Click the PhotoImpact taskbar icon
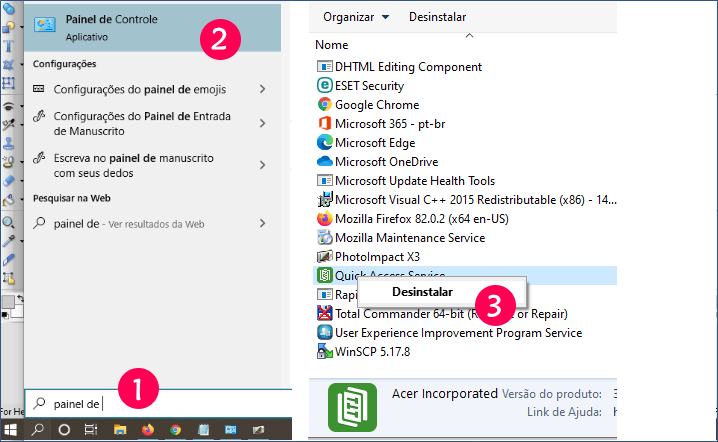The height and width of the screenshot is (442, 718). point(258,430)
